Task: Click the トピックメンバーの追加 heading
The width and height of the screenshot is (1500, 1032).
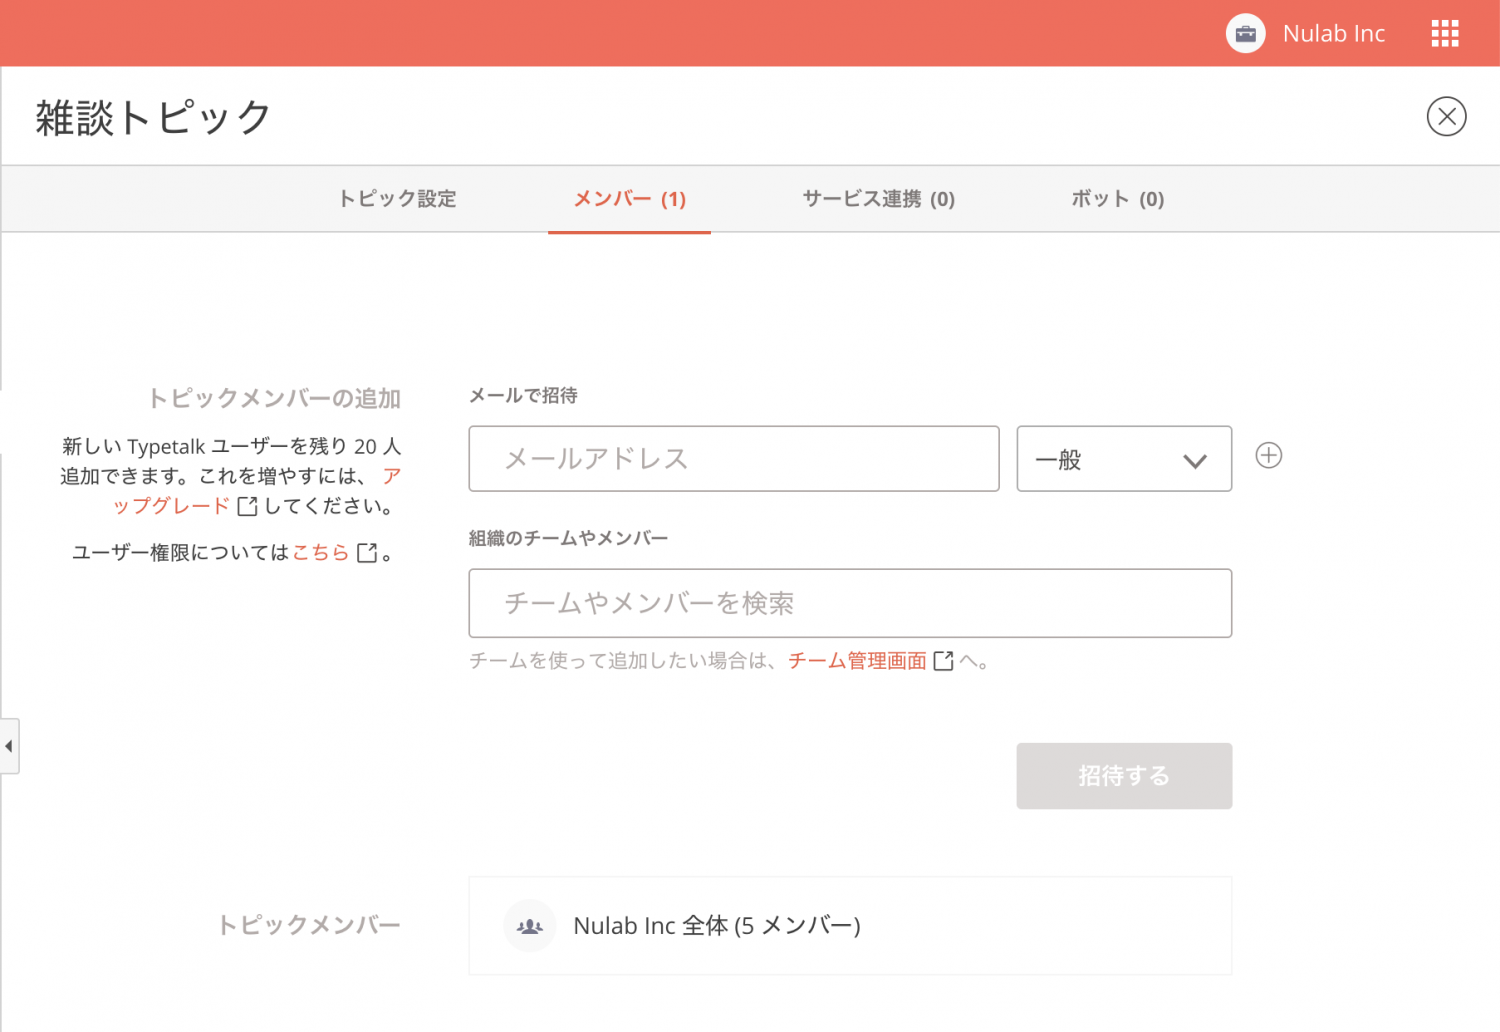Action: click(274, 398)
